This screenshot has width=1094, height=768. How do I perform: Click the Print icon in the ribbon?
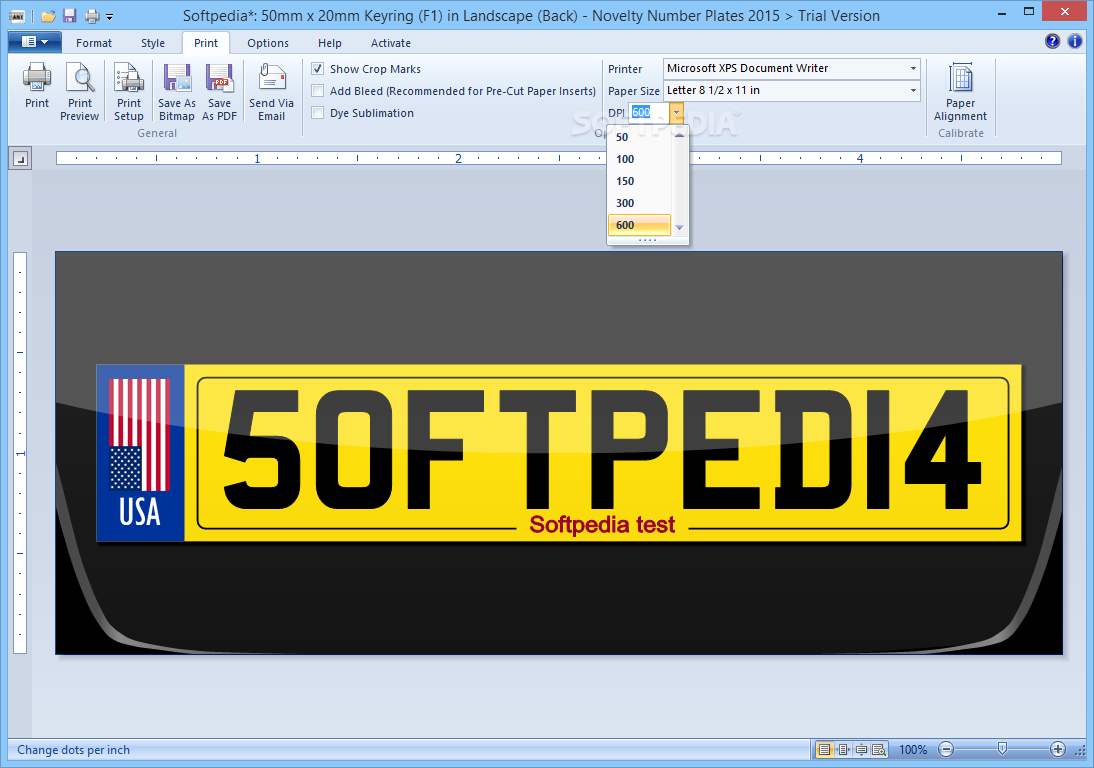point(37,86)
